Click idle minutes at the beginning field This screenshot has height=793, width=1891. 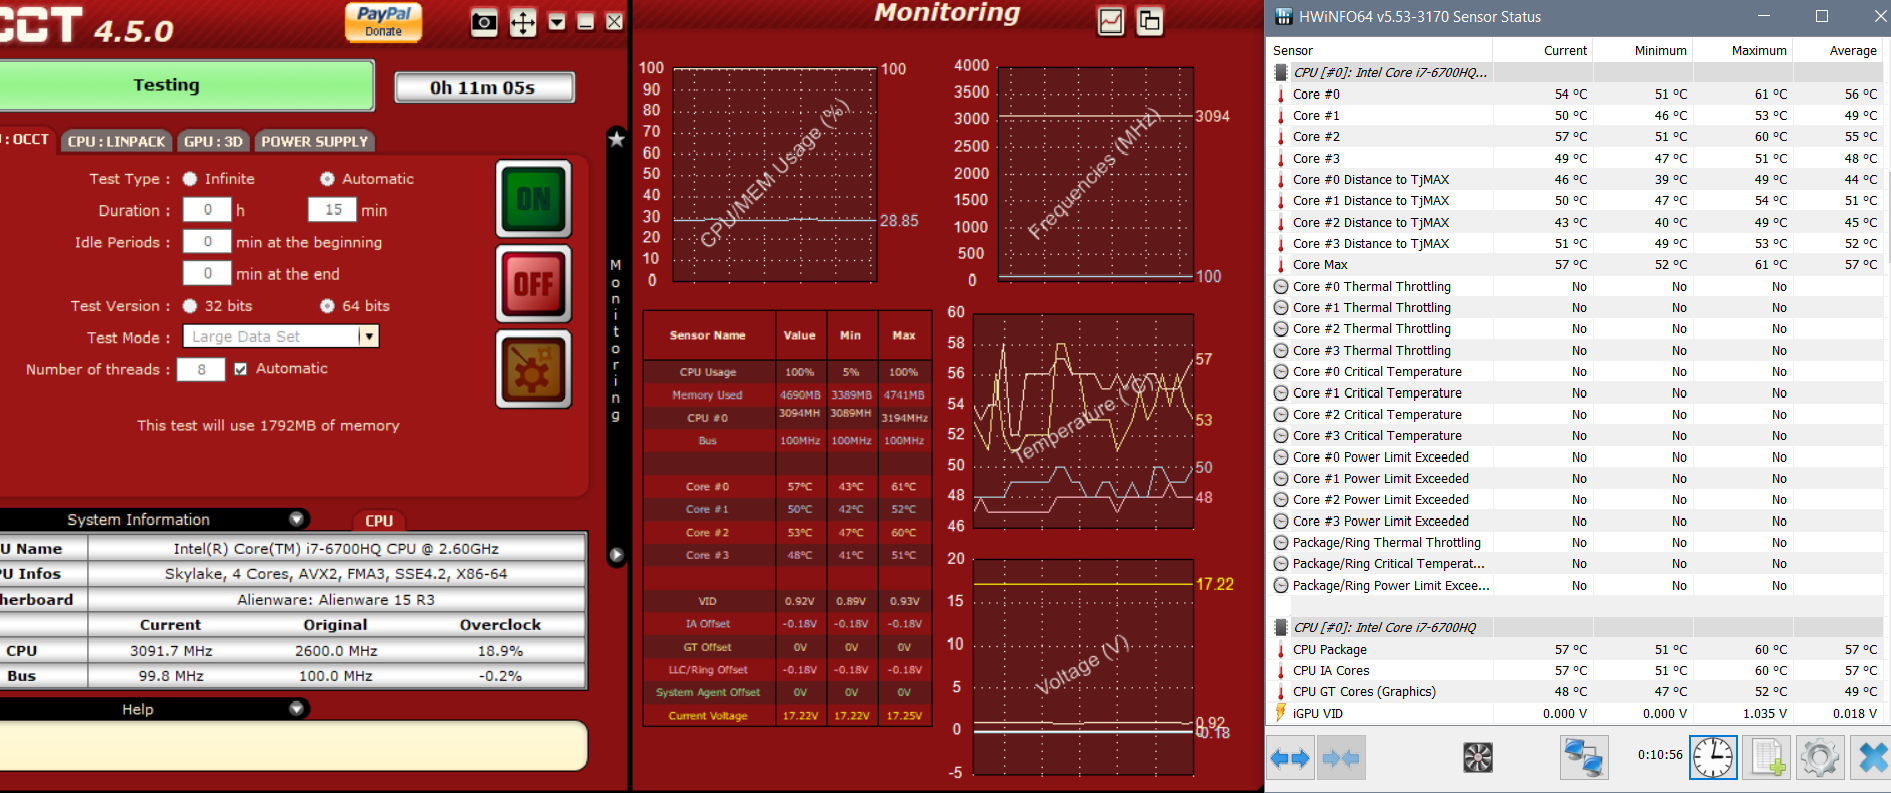click(x=207, y=242)
